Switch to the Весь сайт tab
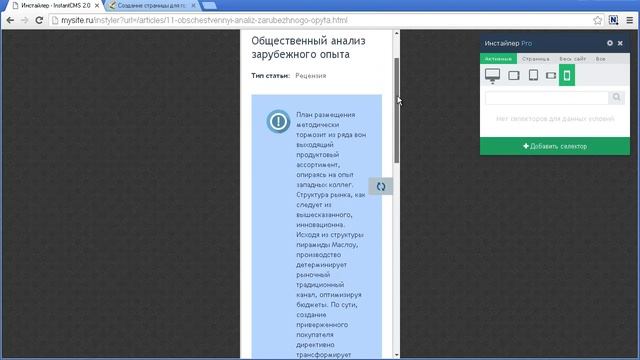Screen dimensions: 640x360 [572, 59]
